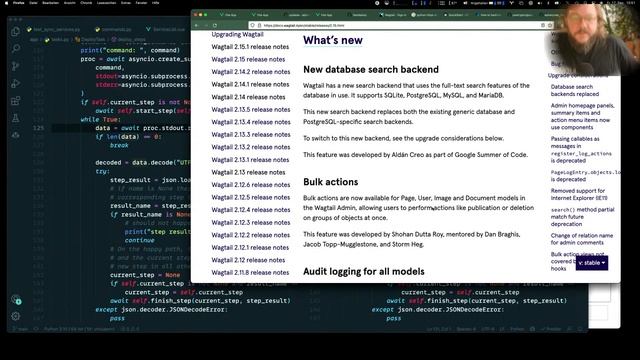640x360 pixels.
Task: Open Wagtail 2.14.1 release notes link
Action: [250, 84]
